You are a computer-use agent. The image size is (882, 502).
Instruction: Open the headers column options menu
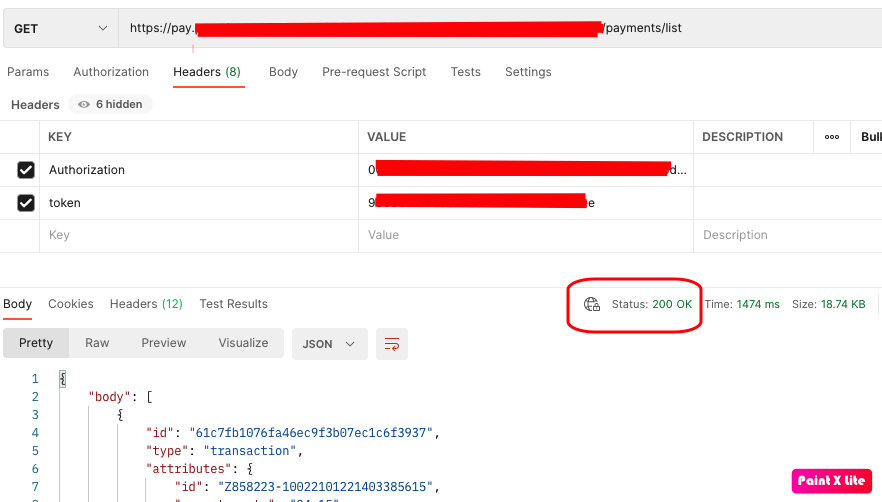point(832,137)
